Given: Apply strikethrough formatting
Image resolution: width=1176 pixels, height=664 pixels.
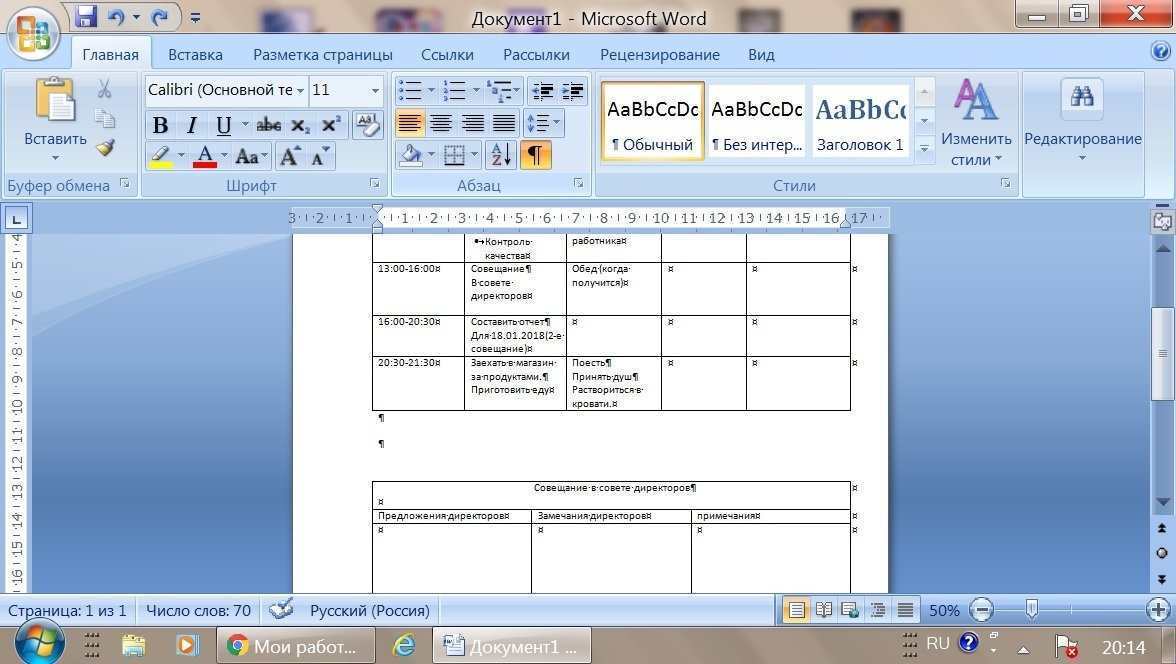Looking at the screenshot, I should pyautogui.click(x=268, y=125).
